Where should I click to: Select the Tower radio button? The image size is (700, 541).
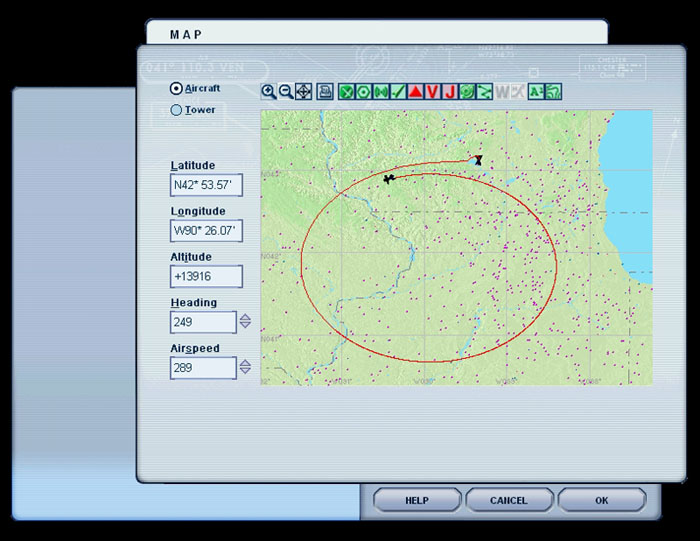(177, 110)
